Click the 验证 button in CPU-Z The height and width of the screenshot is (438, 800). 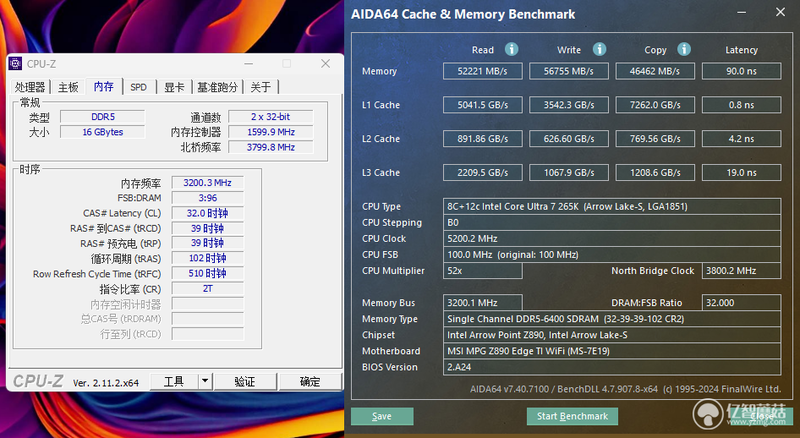(x=245, y=381)
